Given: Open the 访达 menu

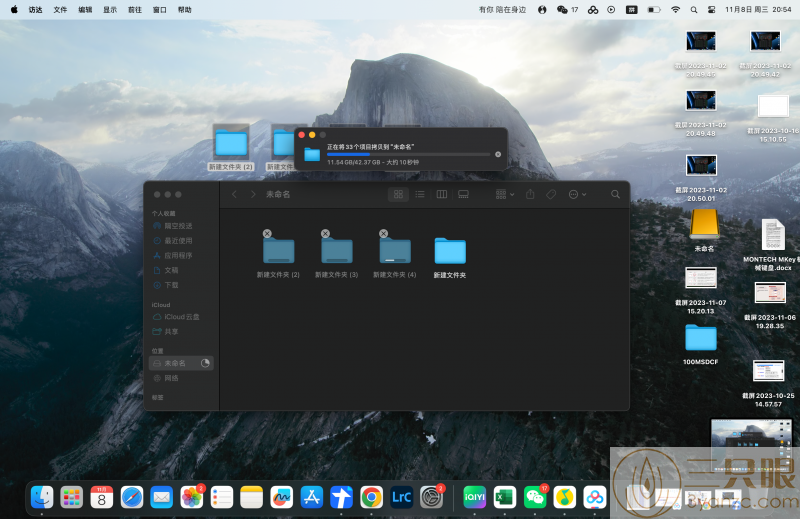Looking at the screenshot, I should pyautogui.click(x=36, y=10).
